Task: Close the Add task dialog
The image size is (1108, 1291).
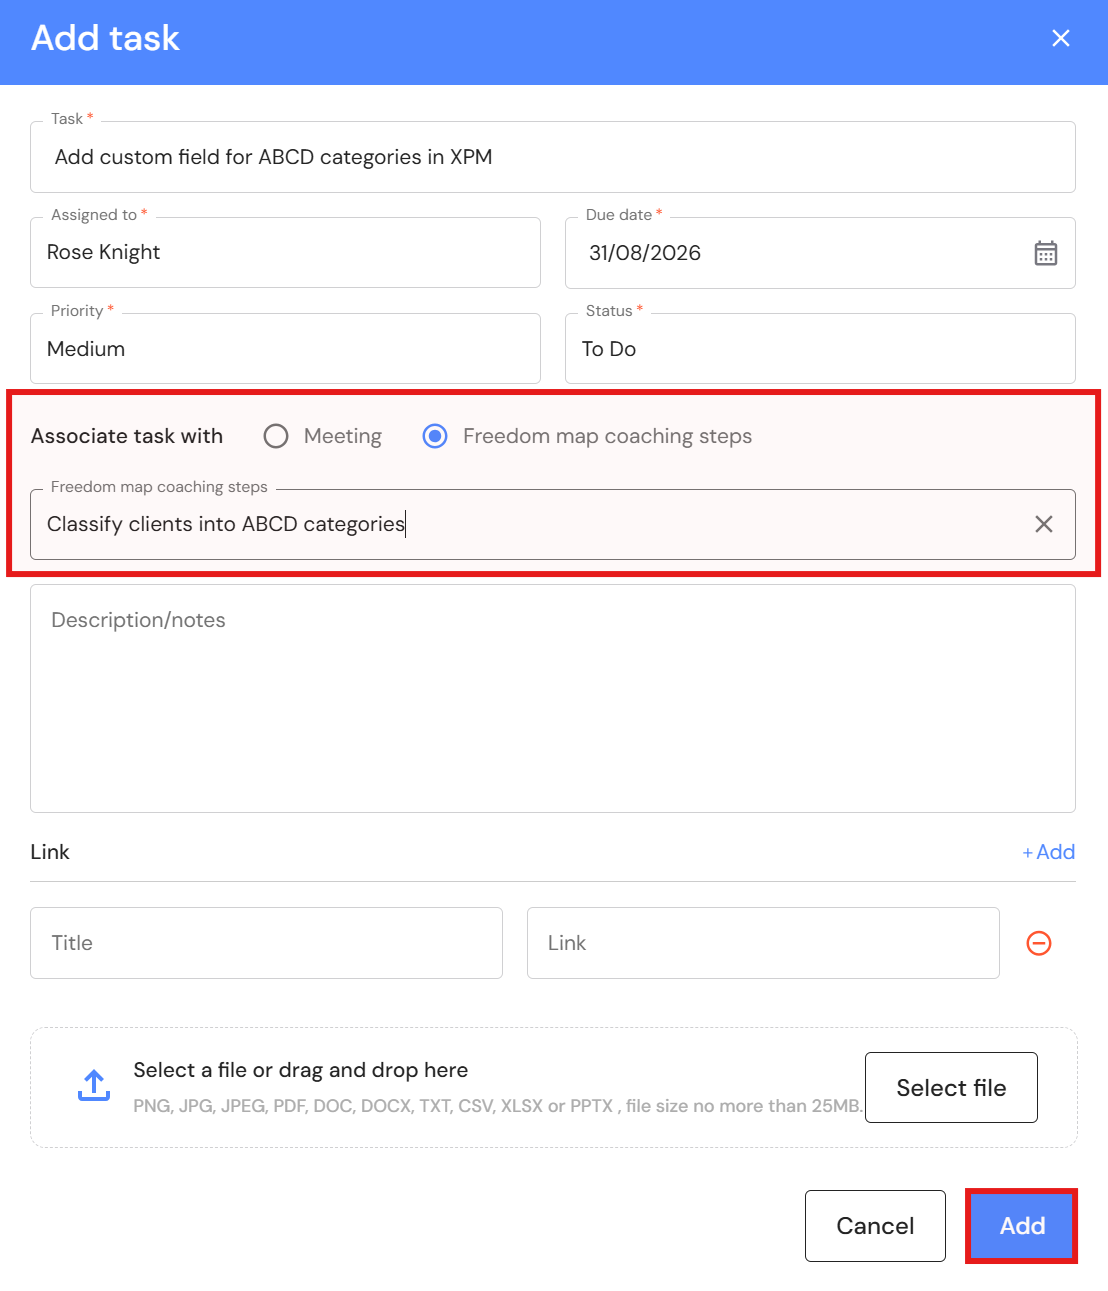Action: click(1060, 38)
